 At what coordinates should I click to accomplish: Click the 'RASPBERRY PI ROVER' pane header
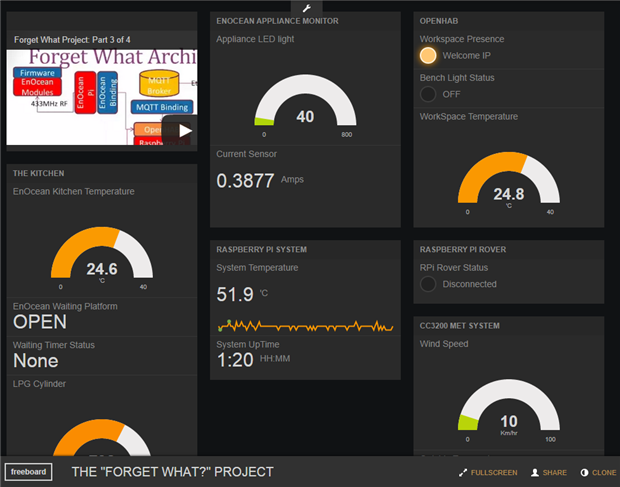click(463, 249)
